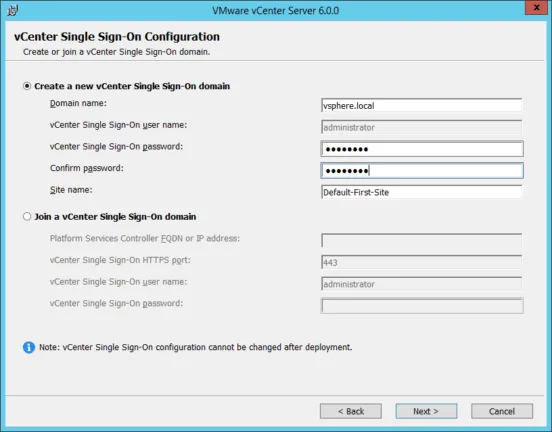This screenshot has height=432, width=552.
Task: Focus the vCenter Single Sign-On password field under Create new domain
Action: coord(422,149)
